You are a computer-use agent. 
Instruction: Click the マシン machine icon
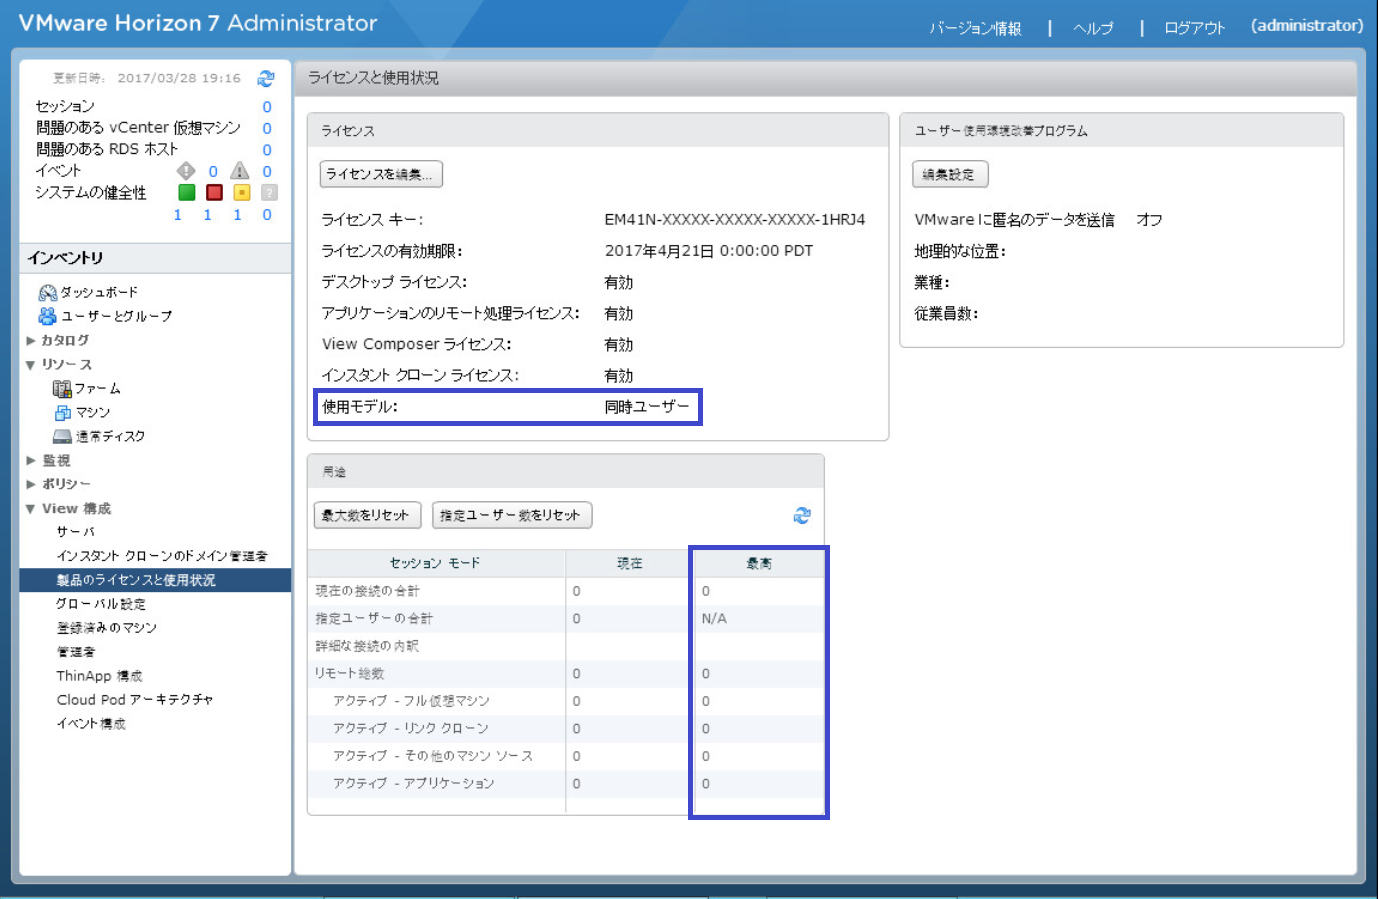pos(62,412)
